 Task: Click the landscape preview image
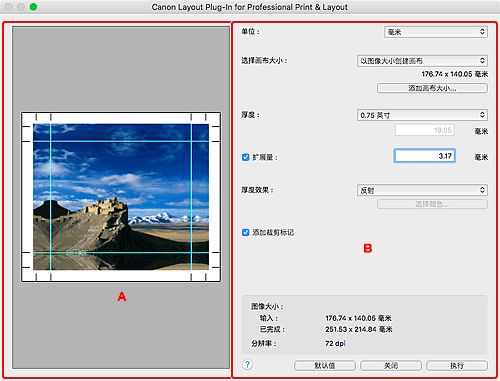point(121,197)
